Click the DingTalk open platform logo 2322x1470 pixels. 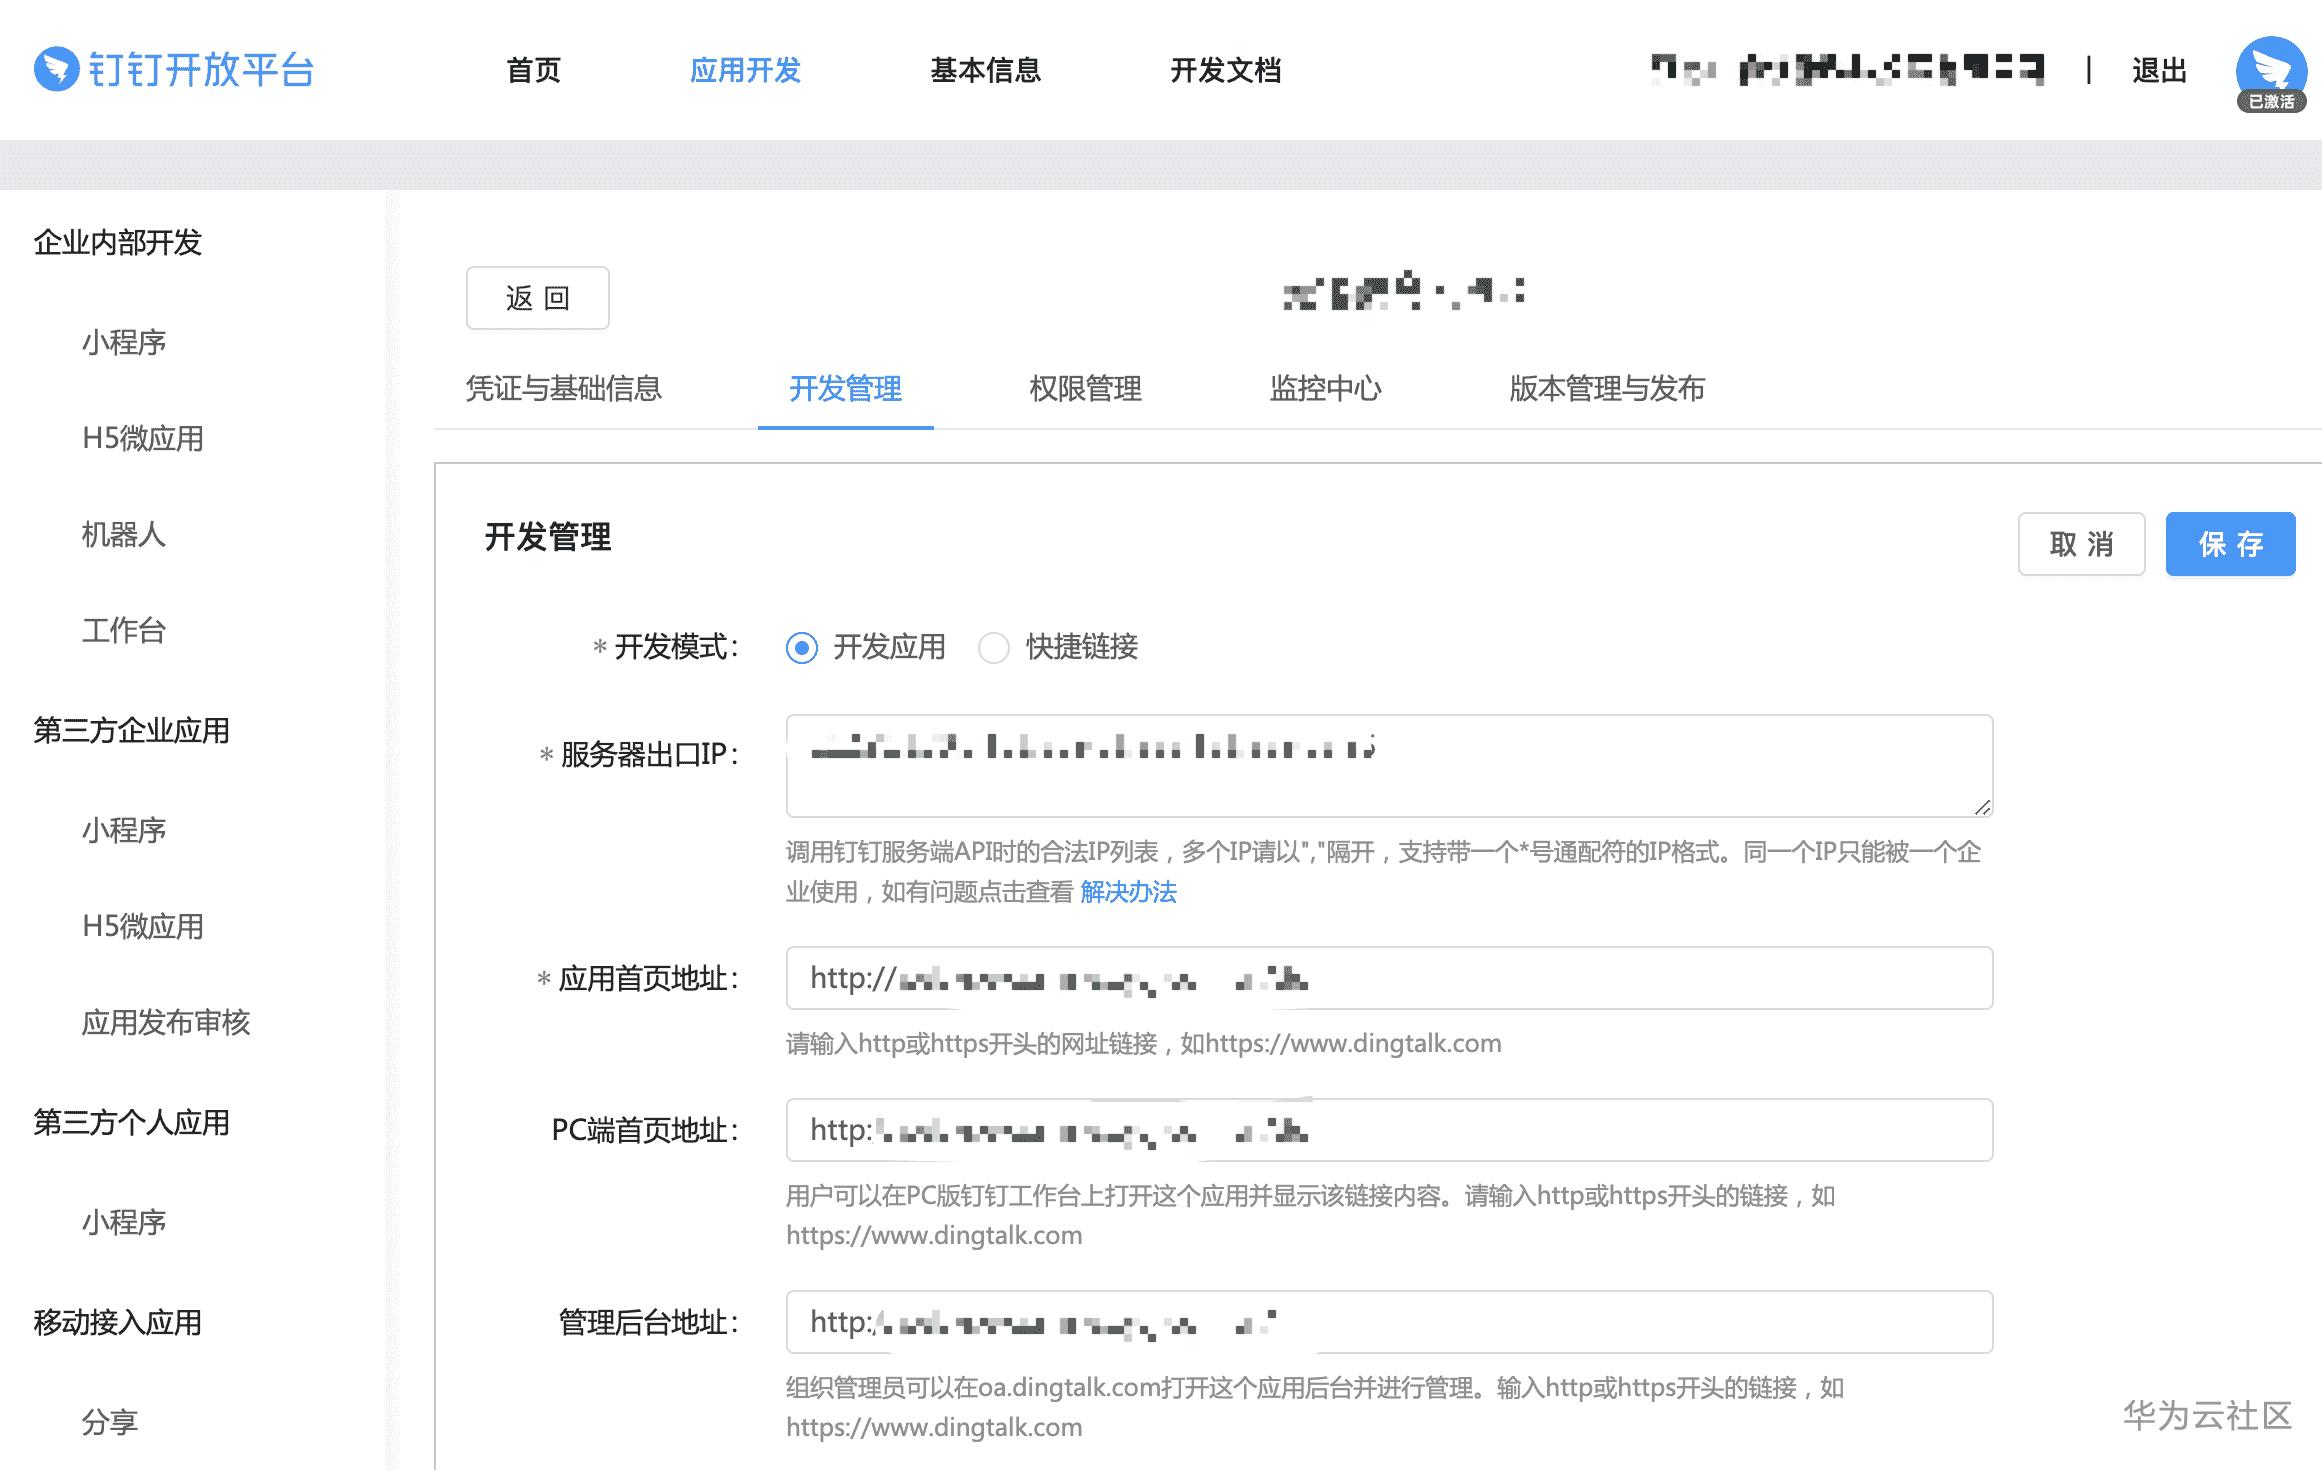174,70
